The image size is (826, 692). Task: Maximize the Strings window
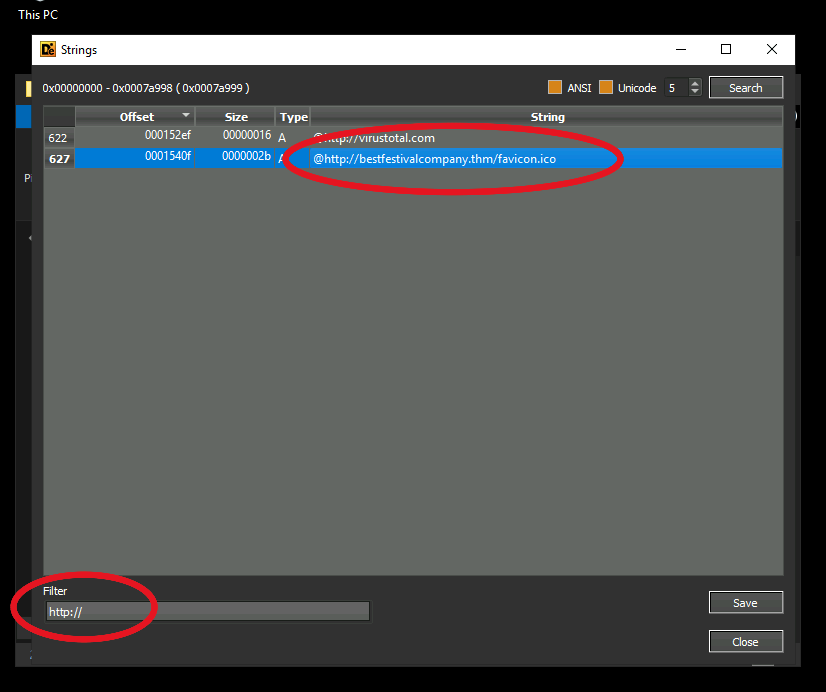click(x=726, y=50)
